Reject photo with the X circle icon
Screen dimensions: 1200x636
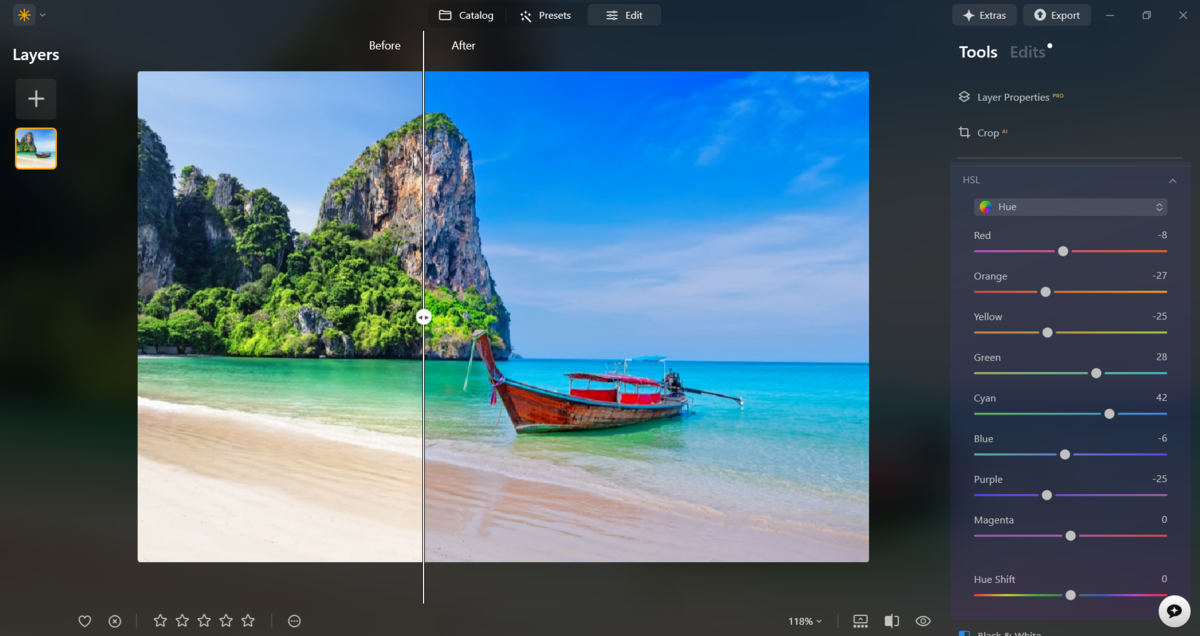(x=115, y=621)
